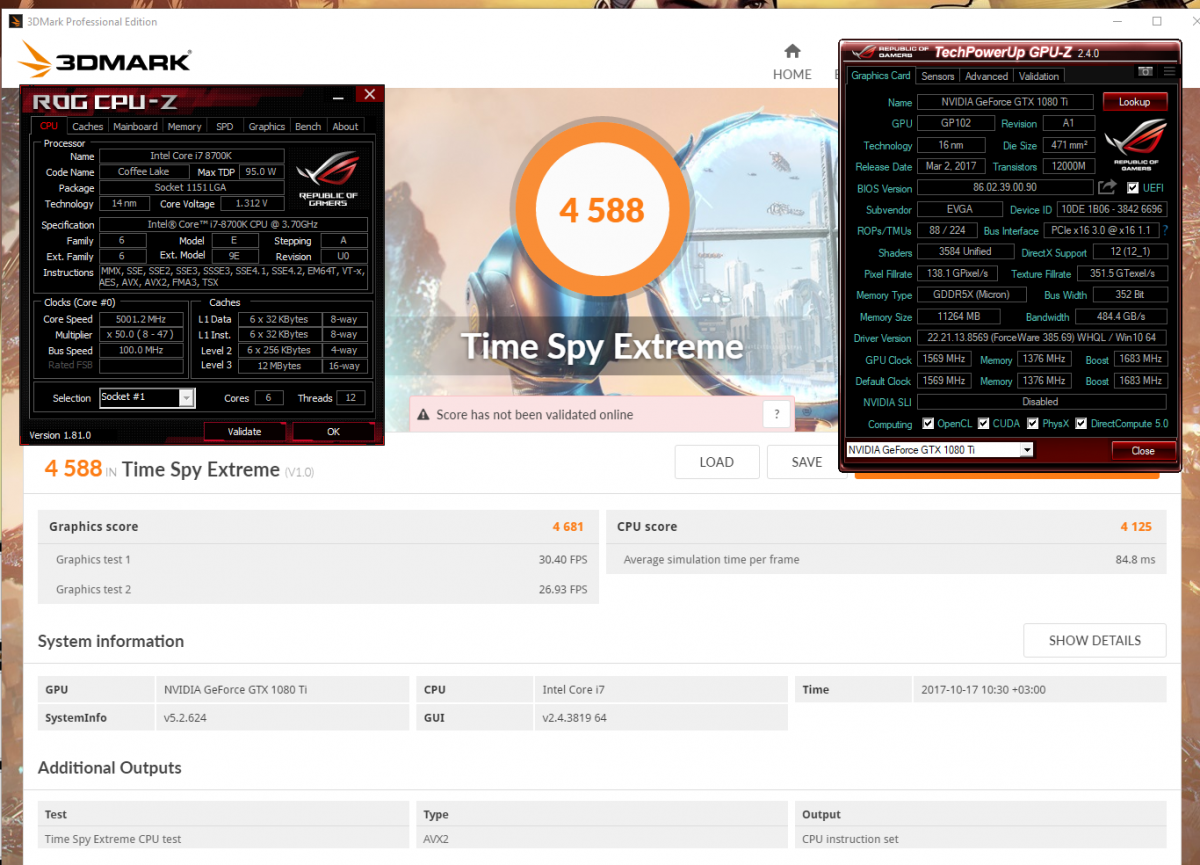Click 3DMark title bar app icon
This screenshot has width=1200, height=865.
click(x=14, y=21)
